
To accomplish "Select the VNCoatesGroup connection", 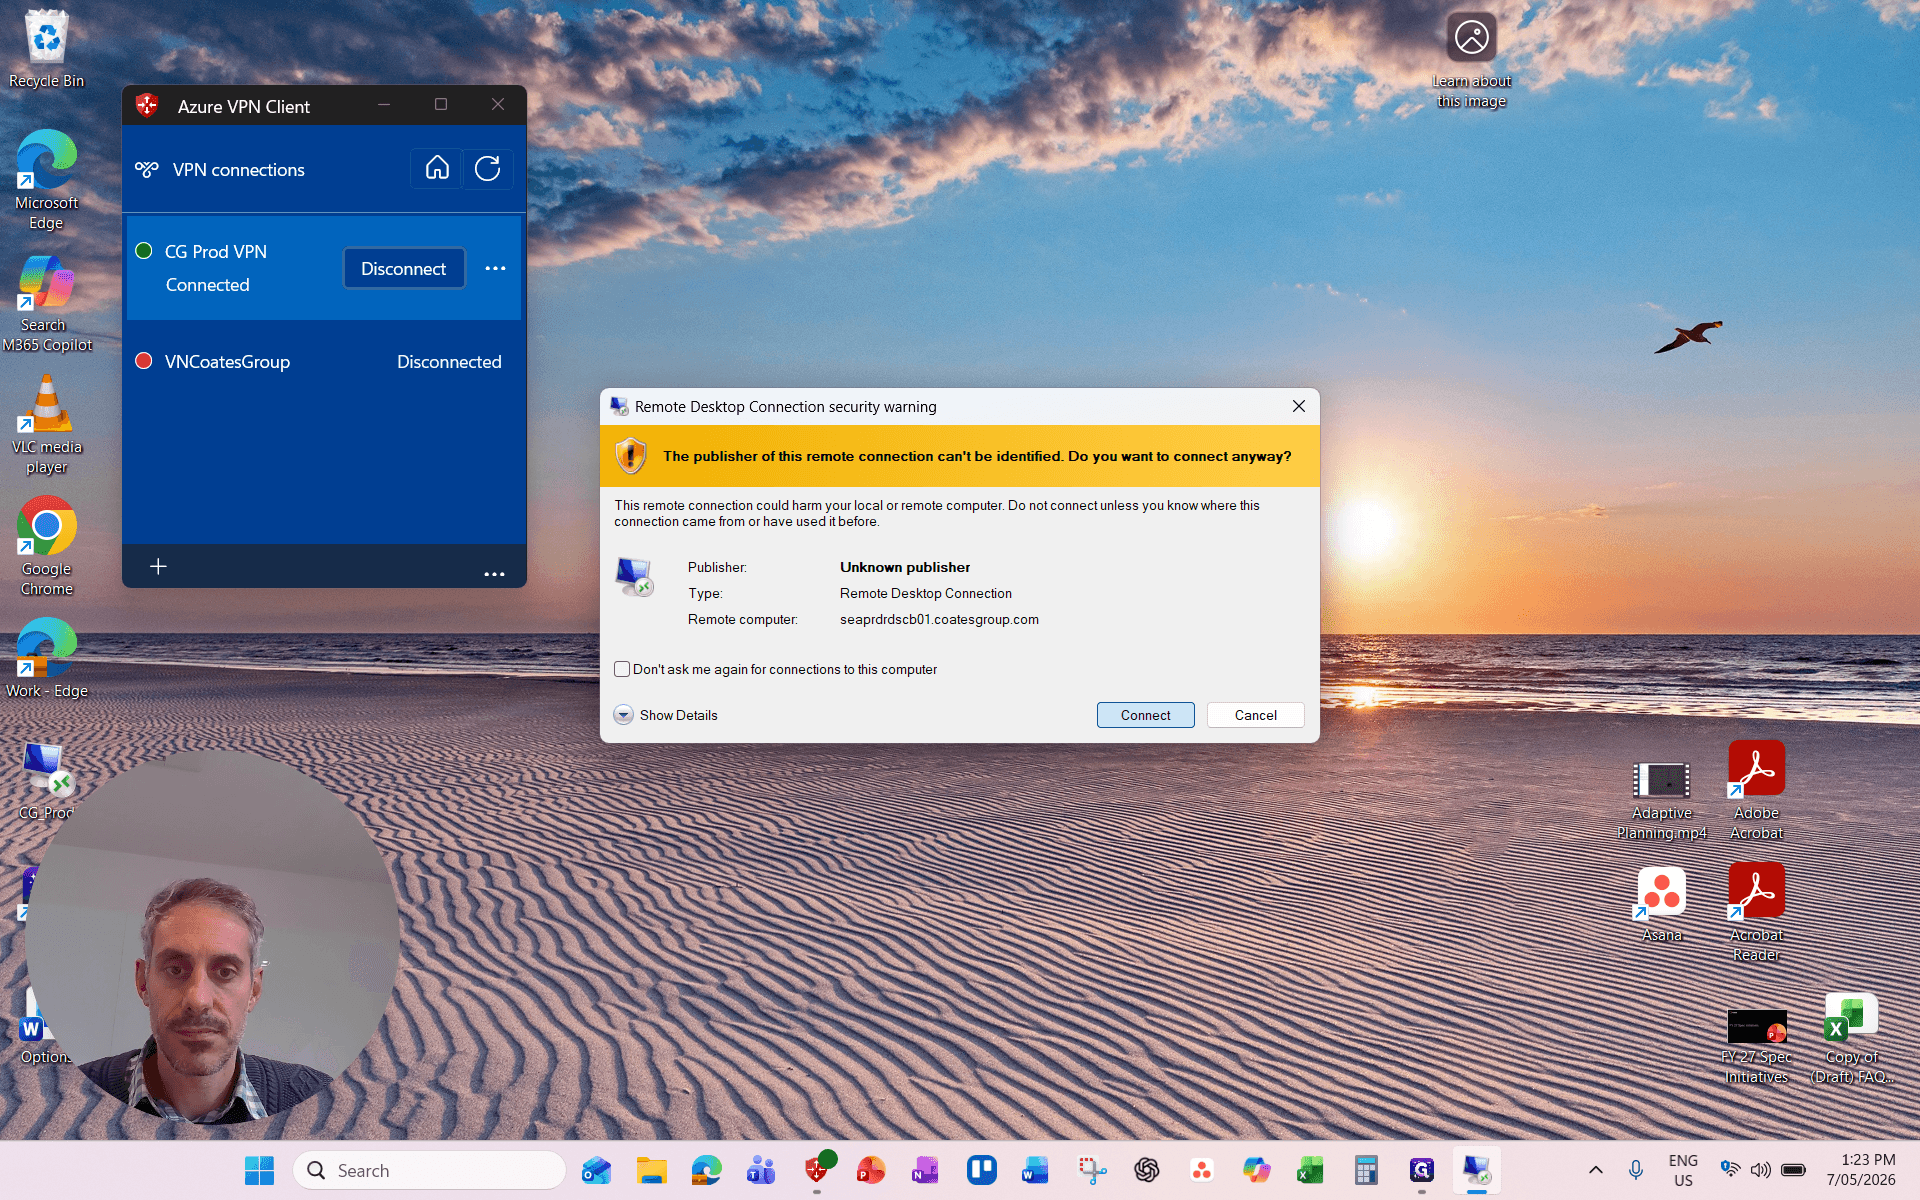I will tap(324, 362).
